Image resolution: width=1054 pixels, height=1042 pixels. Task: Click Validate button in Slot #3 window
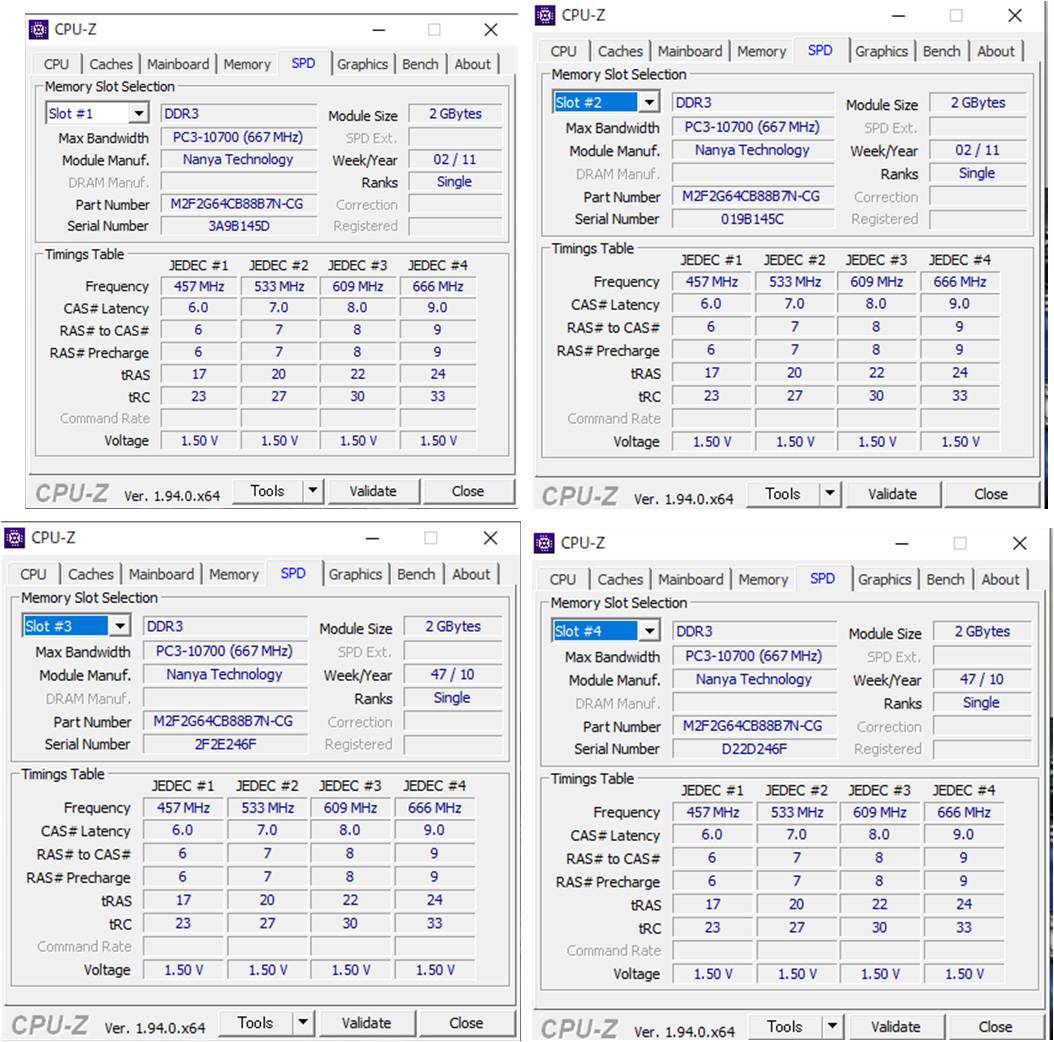pos(366,1023)
